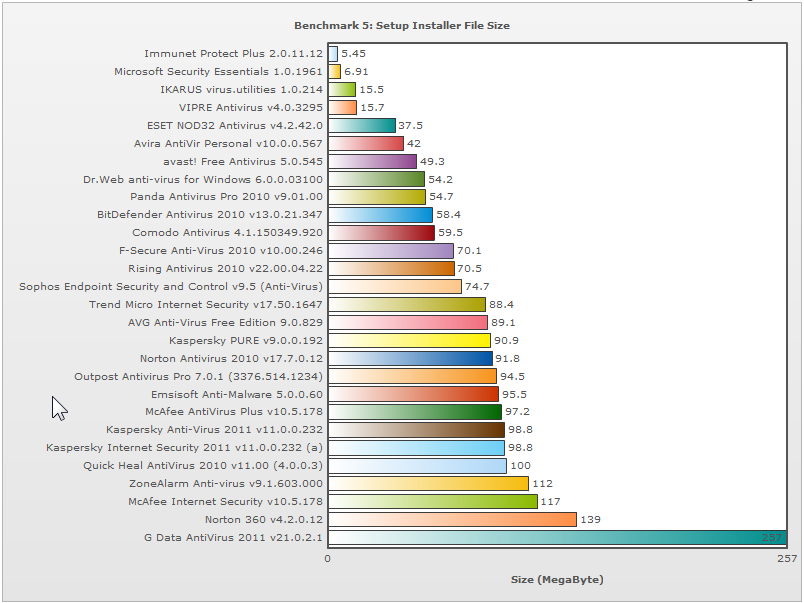Click the Size (MegaByte) axis title
The image size is (804, 603).
(557, 579)
